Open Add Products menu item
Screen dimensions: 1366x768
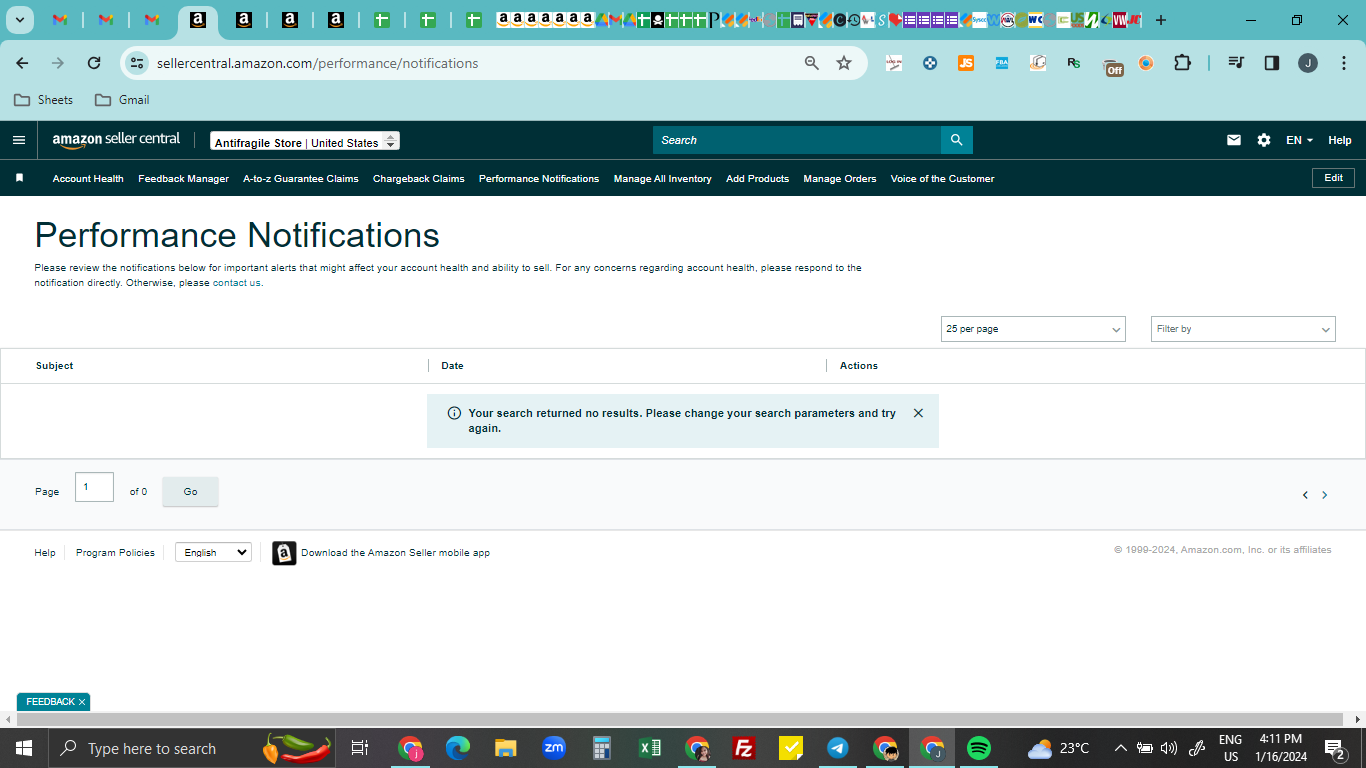[x=758, y=179]
